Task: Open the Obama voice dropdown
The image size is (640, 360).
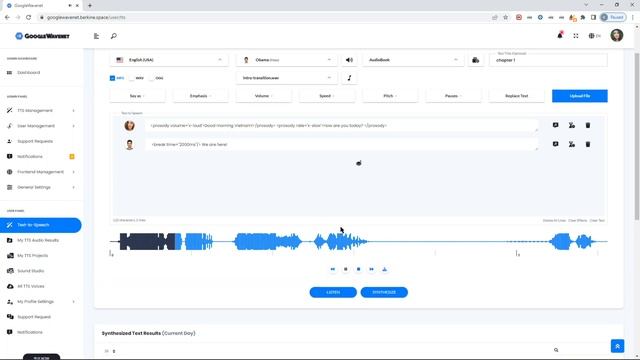Action: pyautogui.click(x=287, y=60)
